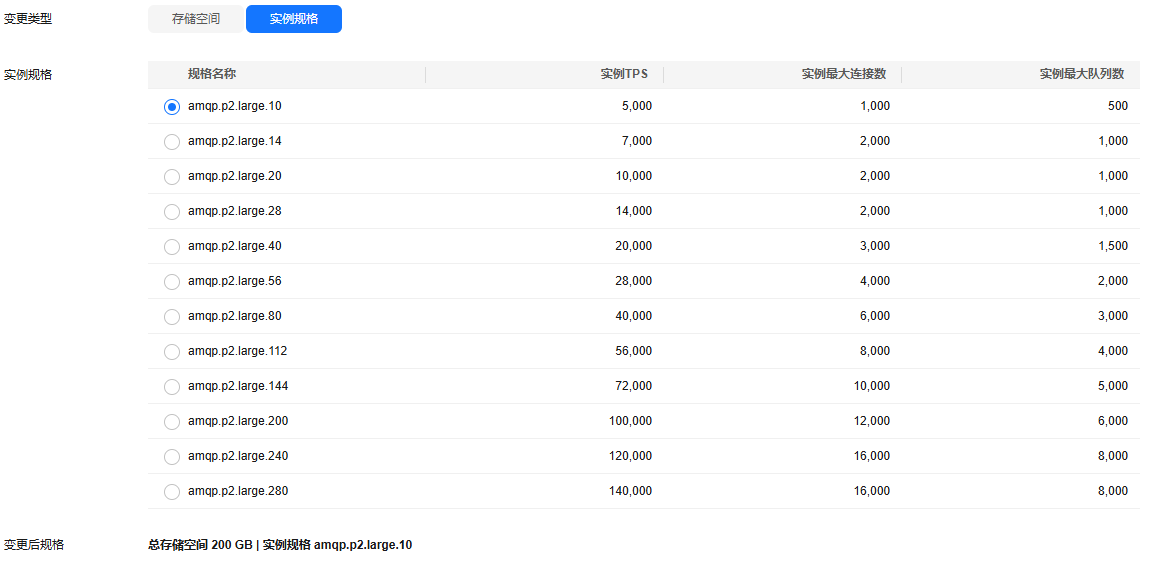Click the 140,000 TPS value cell
The height and width of the screenshot is (563, 1156).
630,491
